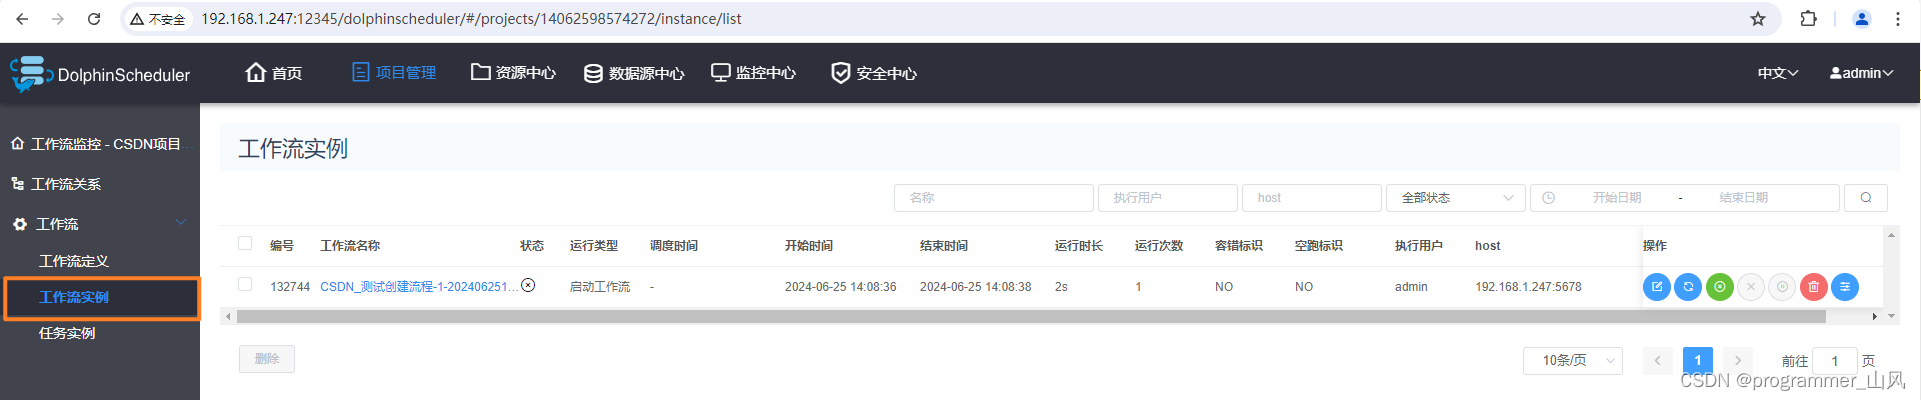Viewport: 1921px width, 400px height.
Task: Open the 中文 language dropdown
Action: tap(1778, 73)
